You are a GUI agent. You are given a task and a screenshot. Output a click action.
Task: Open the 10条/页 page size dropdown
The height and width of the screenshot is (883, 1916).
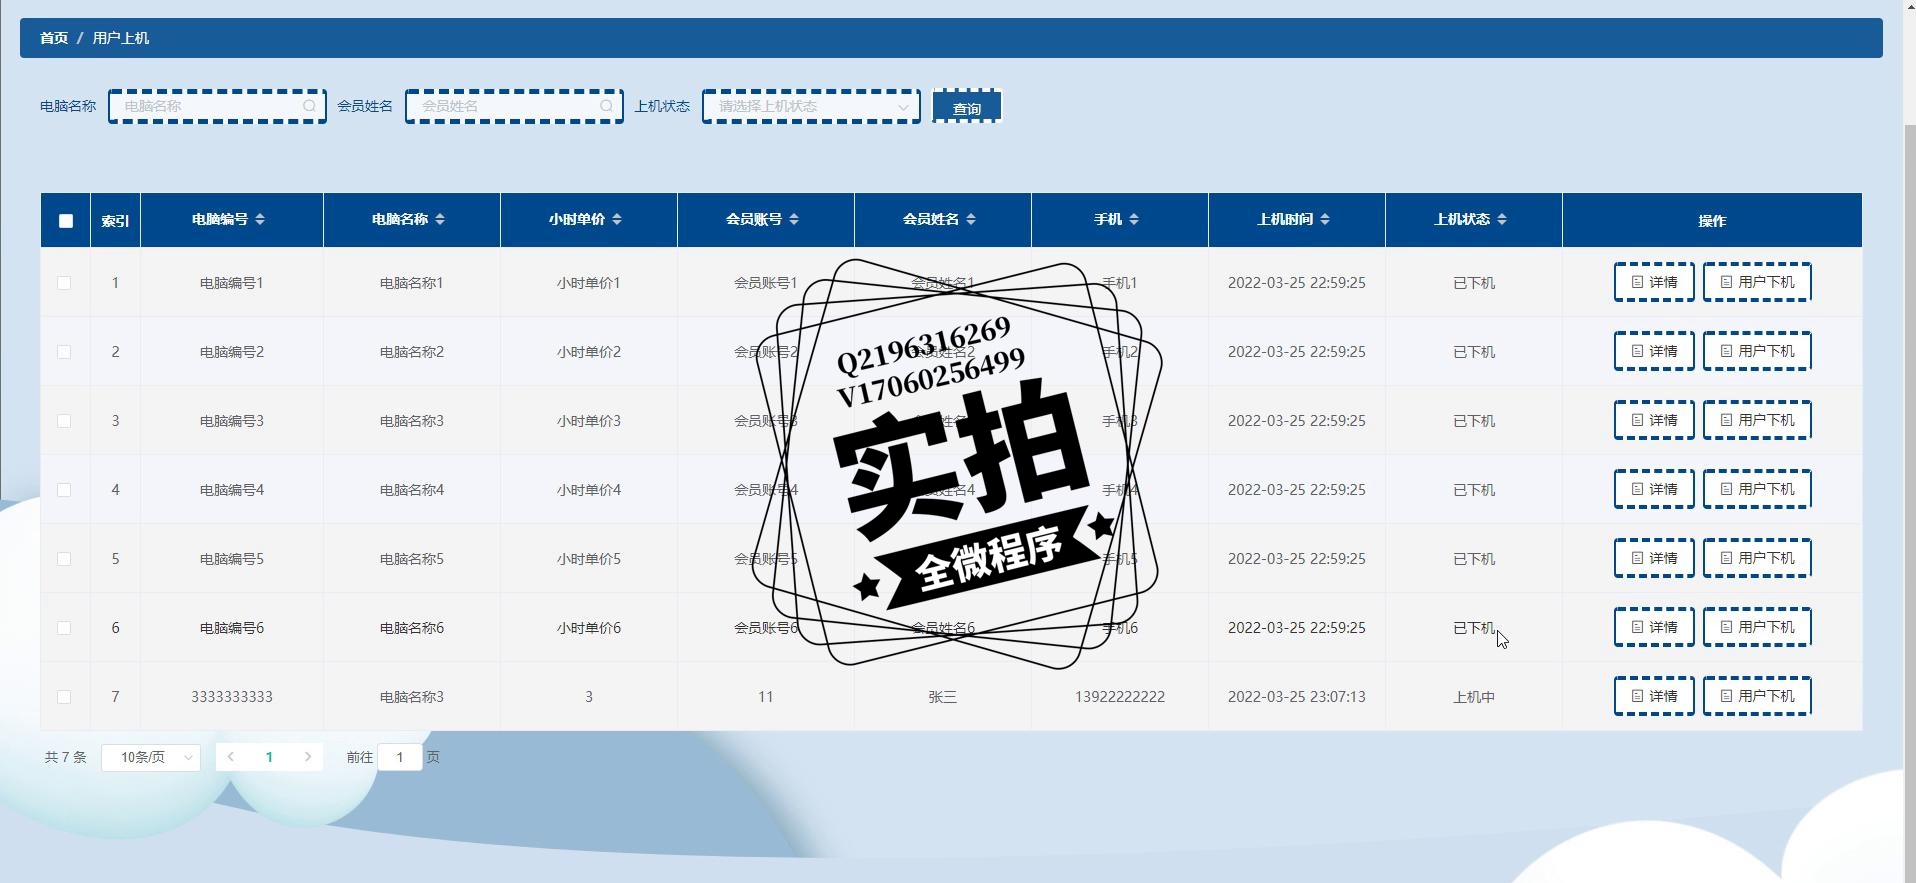(x=151, y=758)
